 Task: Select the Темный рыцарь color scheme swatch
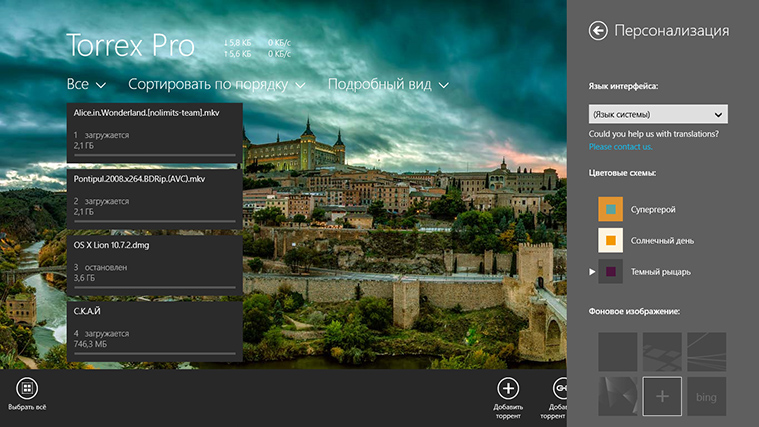pyautogui.click(x=610, y=272)
